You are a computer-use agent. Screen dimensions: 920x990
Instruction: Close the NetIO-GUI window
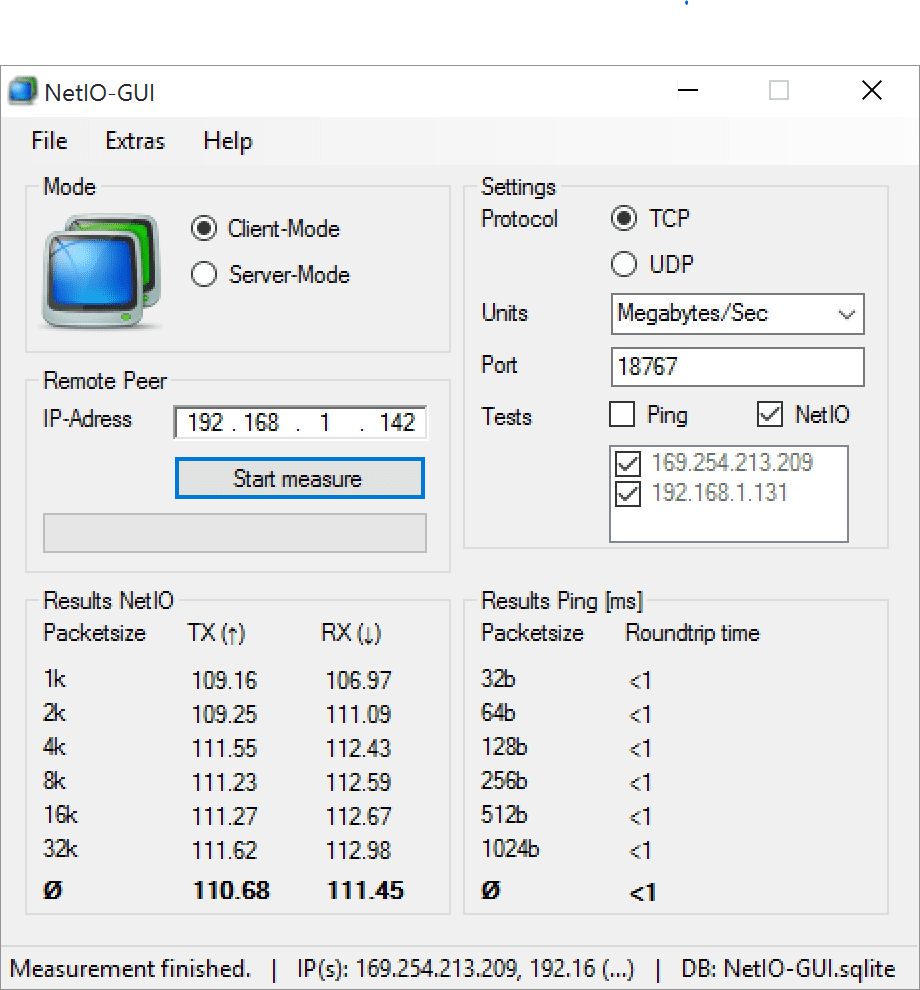(872, 91)
